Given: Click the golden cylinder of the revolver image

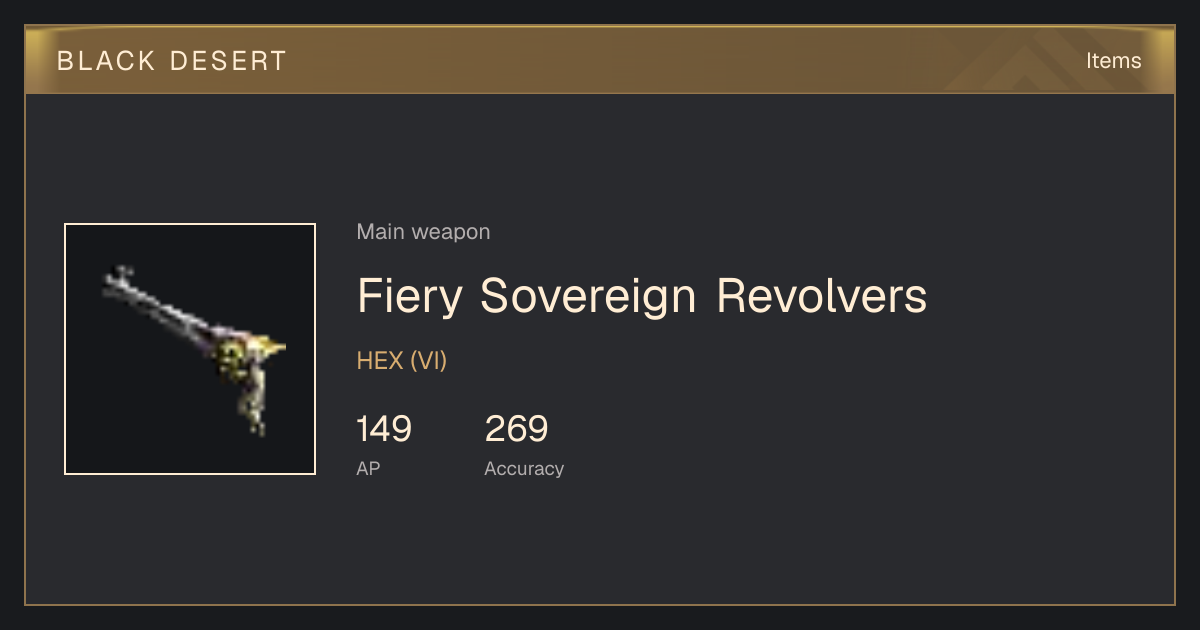Looking at the screenshot, I should [x=235, y=358].
